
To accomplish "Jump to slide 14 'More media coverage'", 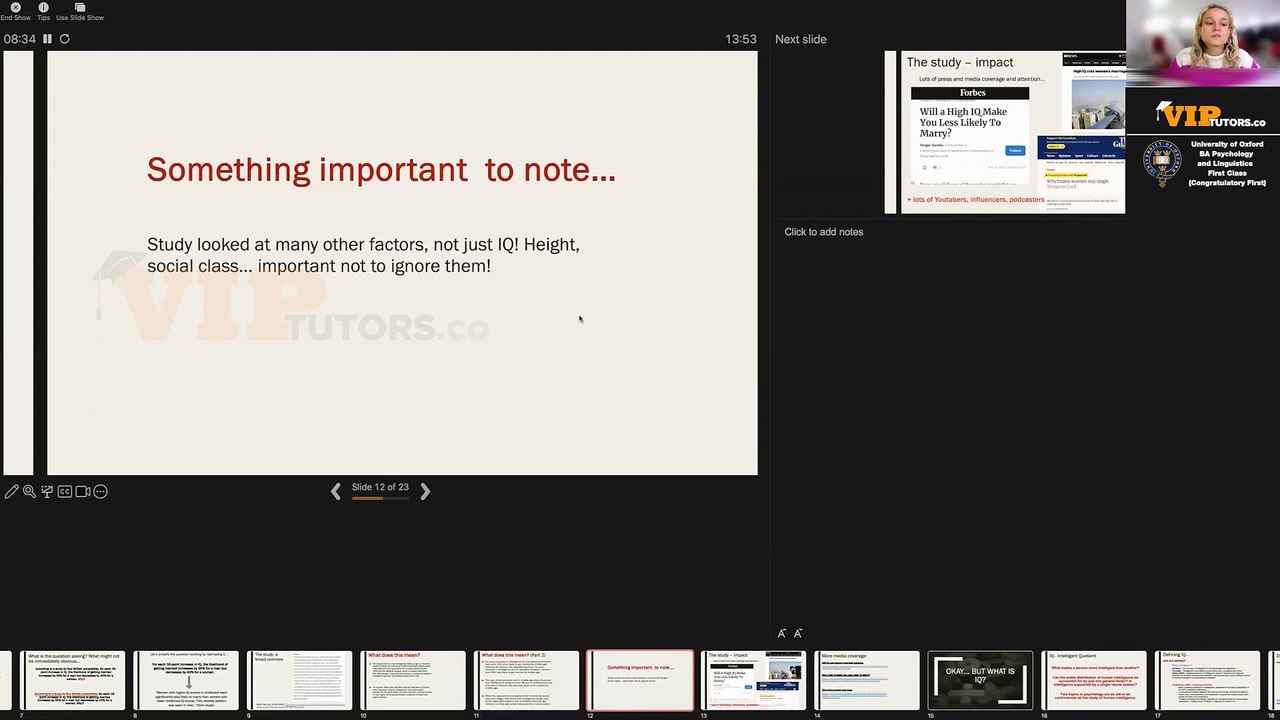I will point(867,680).
